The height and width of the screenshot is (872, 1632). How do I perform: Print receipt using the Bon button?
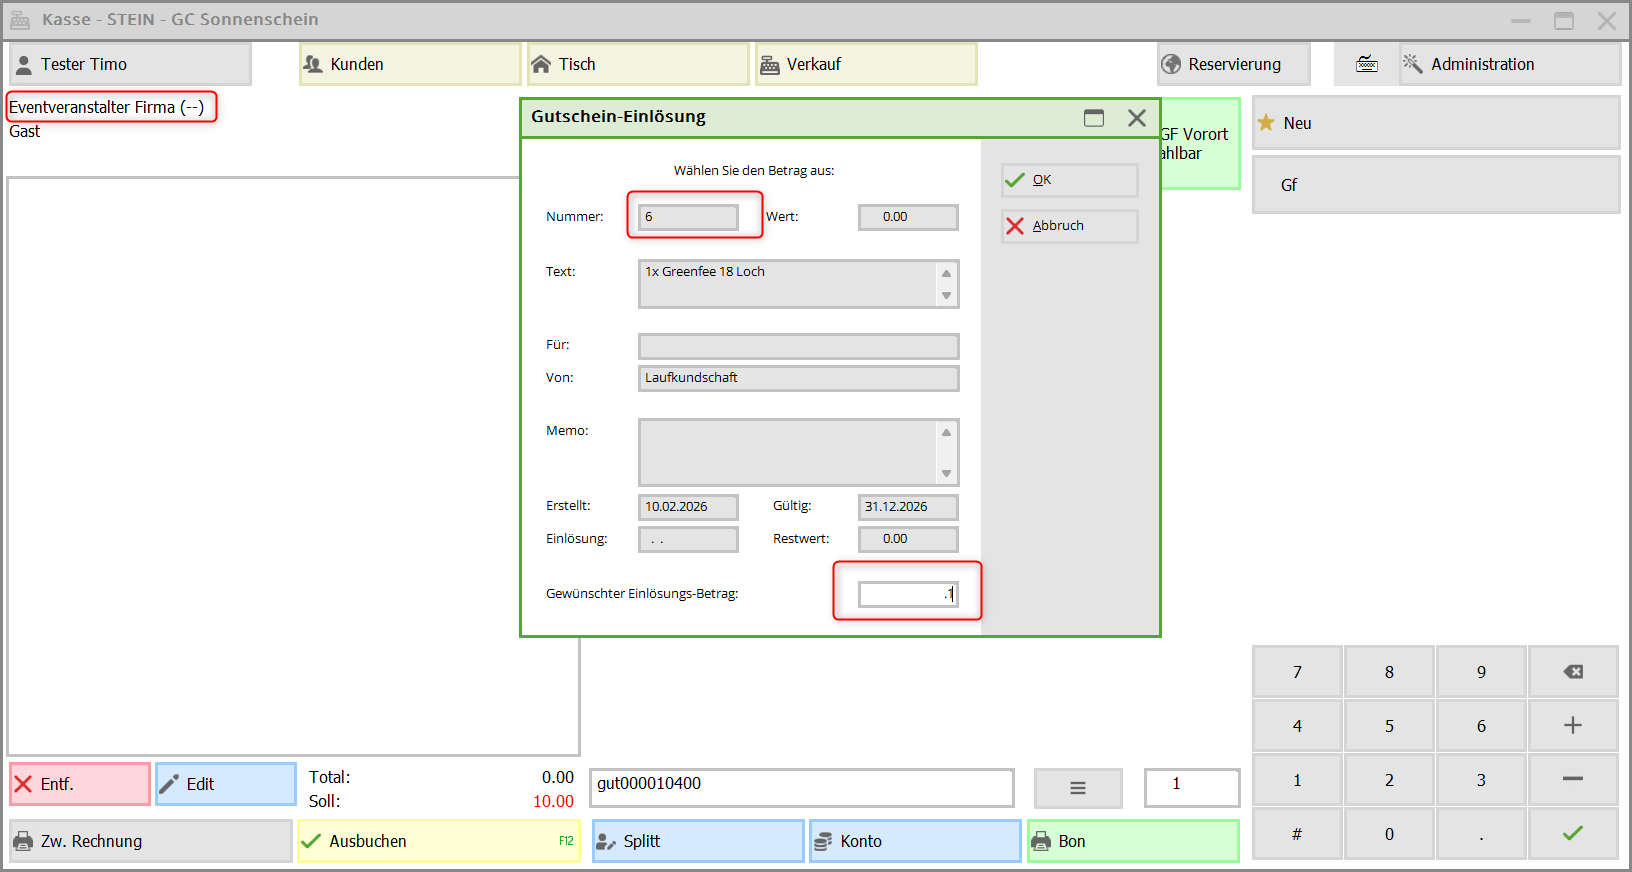(1132, 841)
